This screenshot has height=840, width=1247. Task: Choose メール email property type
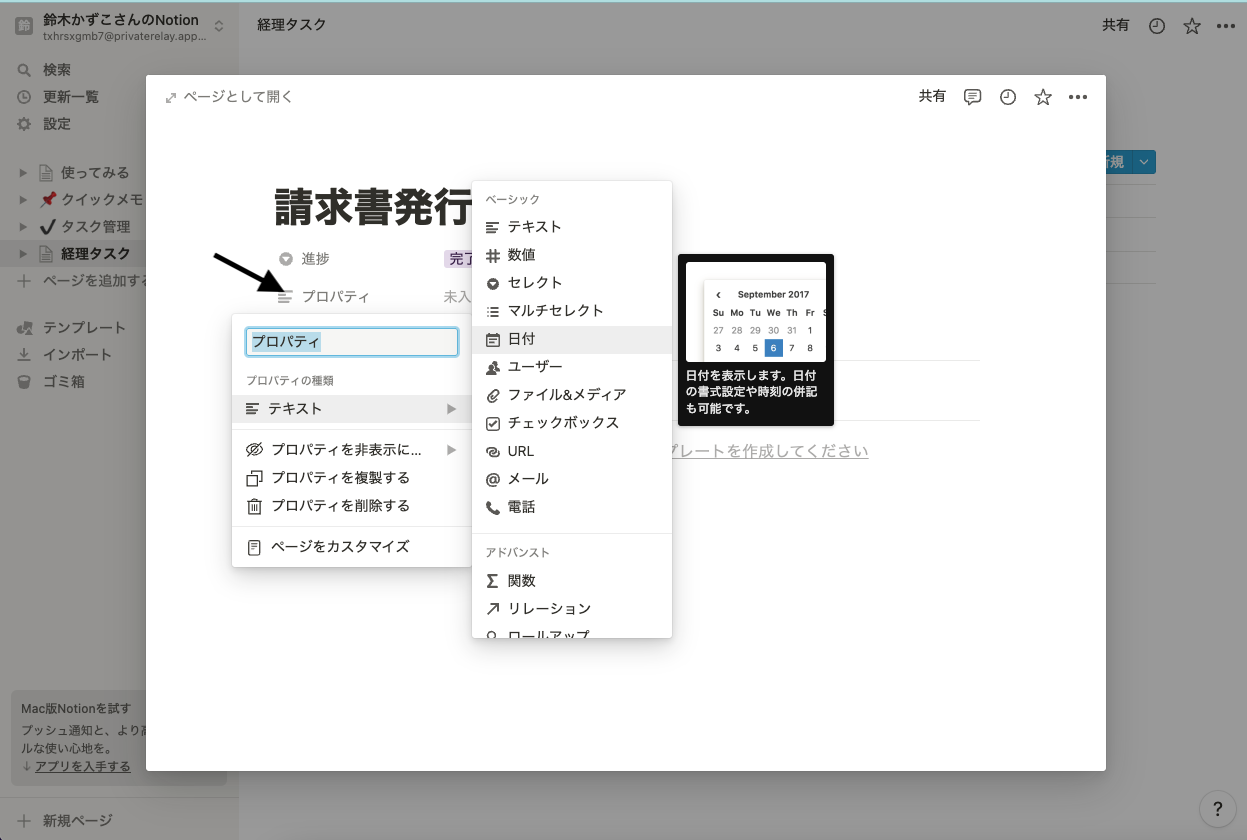tap(572, 479)
